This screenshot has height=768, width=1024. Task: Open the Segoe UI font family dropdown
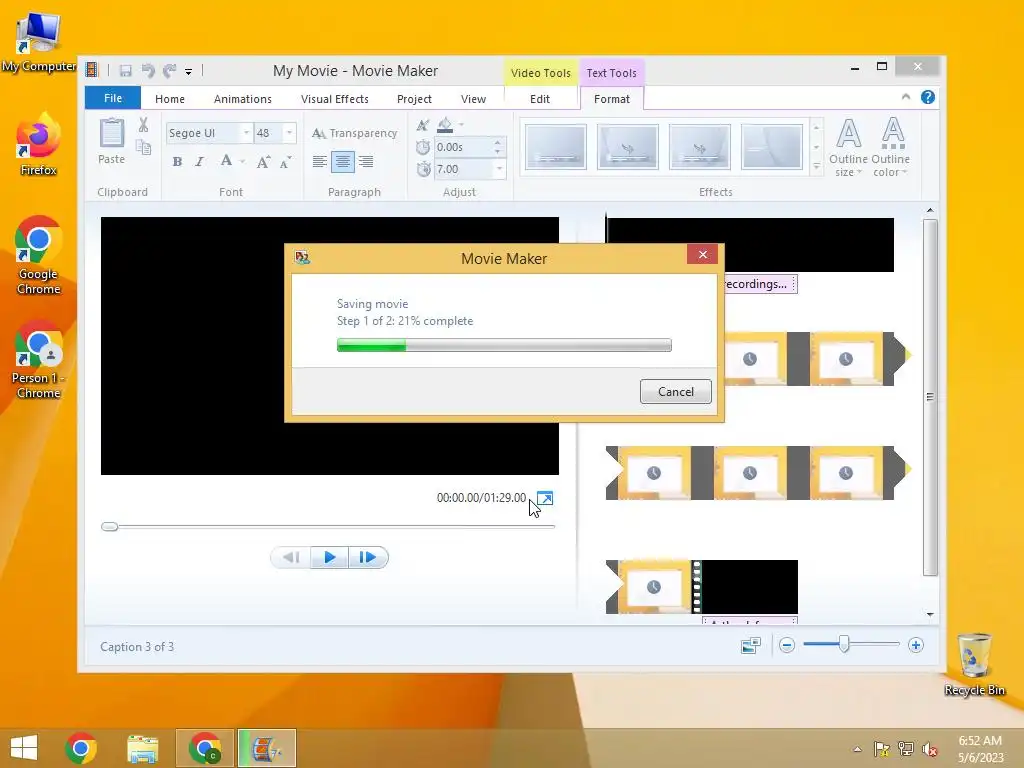247,133
